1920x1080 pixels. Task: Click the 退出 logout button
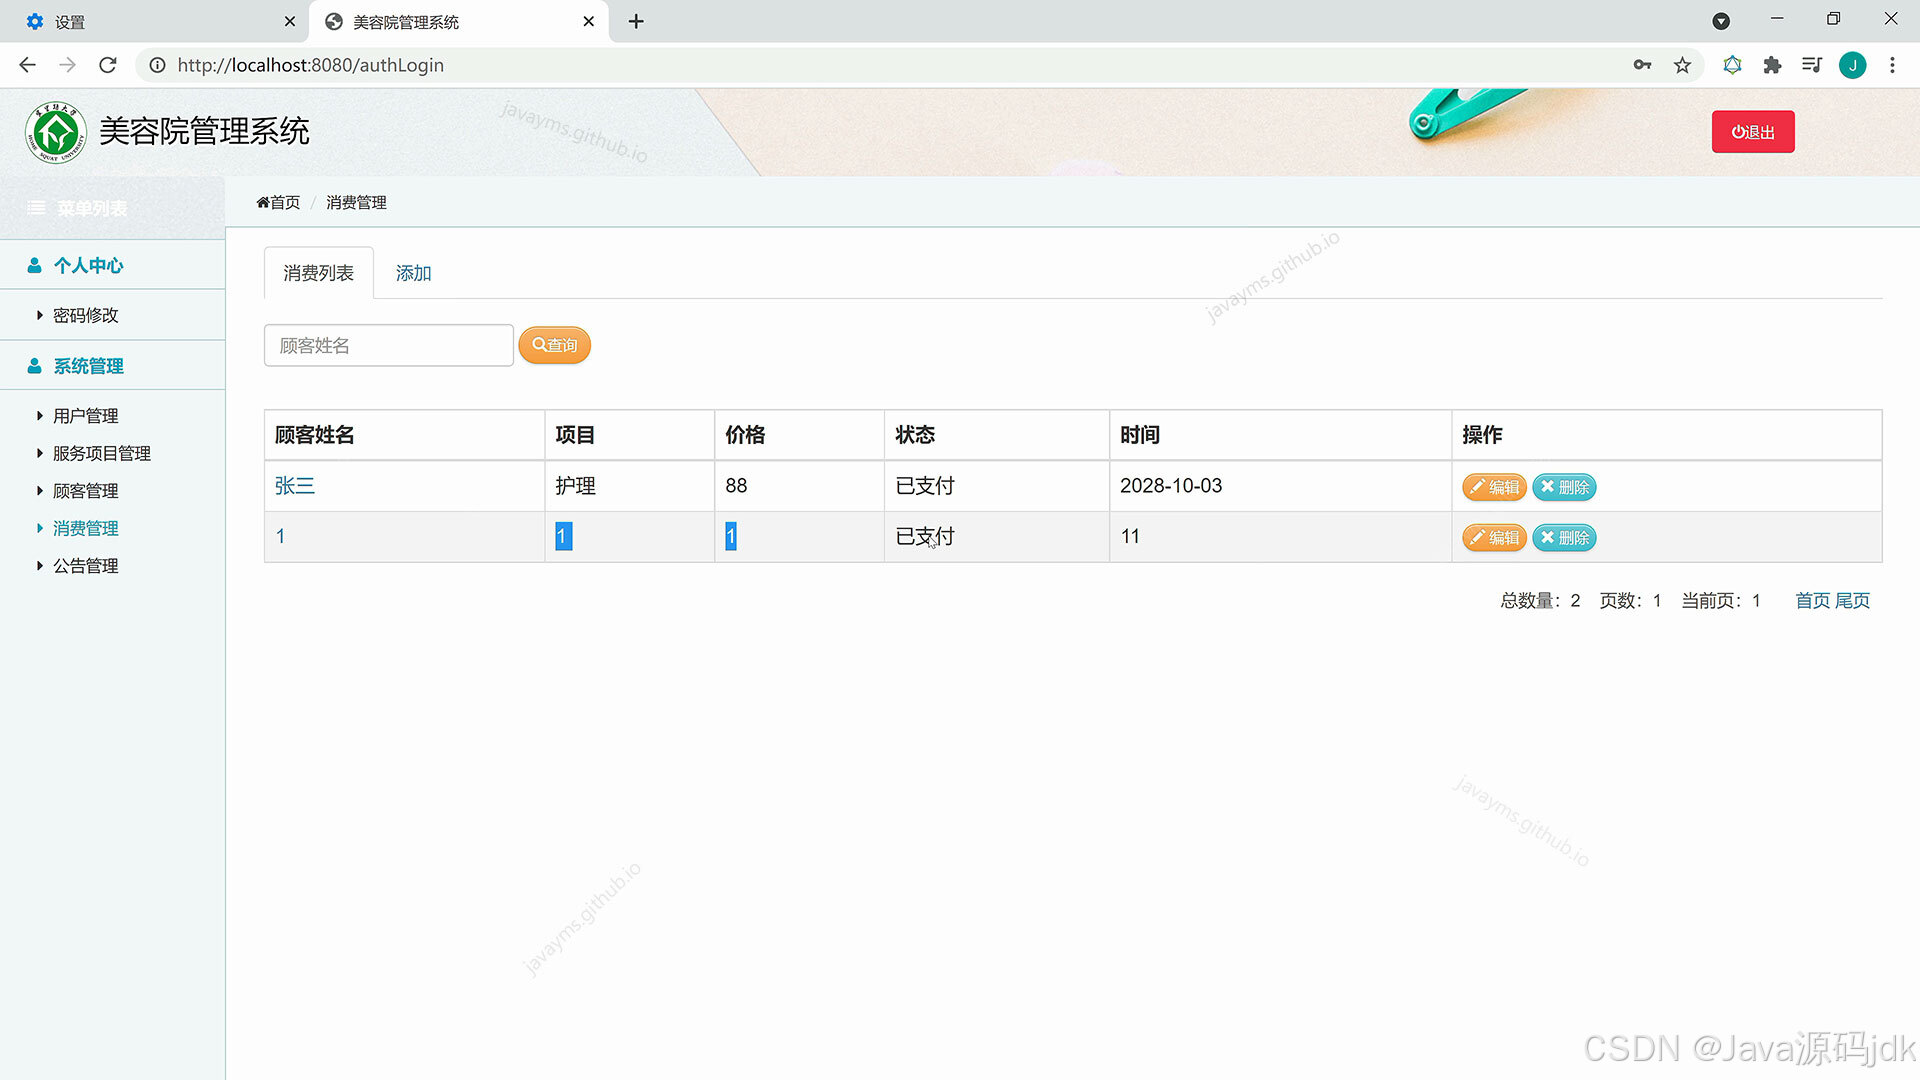1752,132
